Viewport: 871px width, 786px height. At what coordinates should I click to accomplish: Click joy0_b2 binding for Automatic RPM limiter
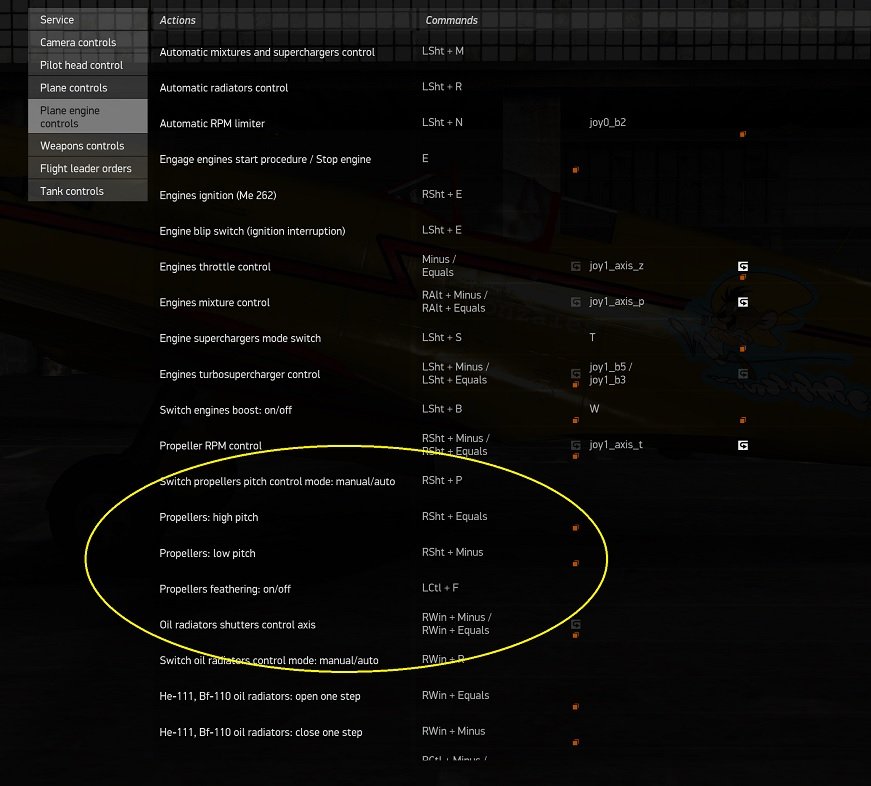click(x=608, y=122)
